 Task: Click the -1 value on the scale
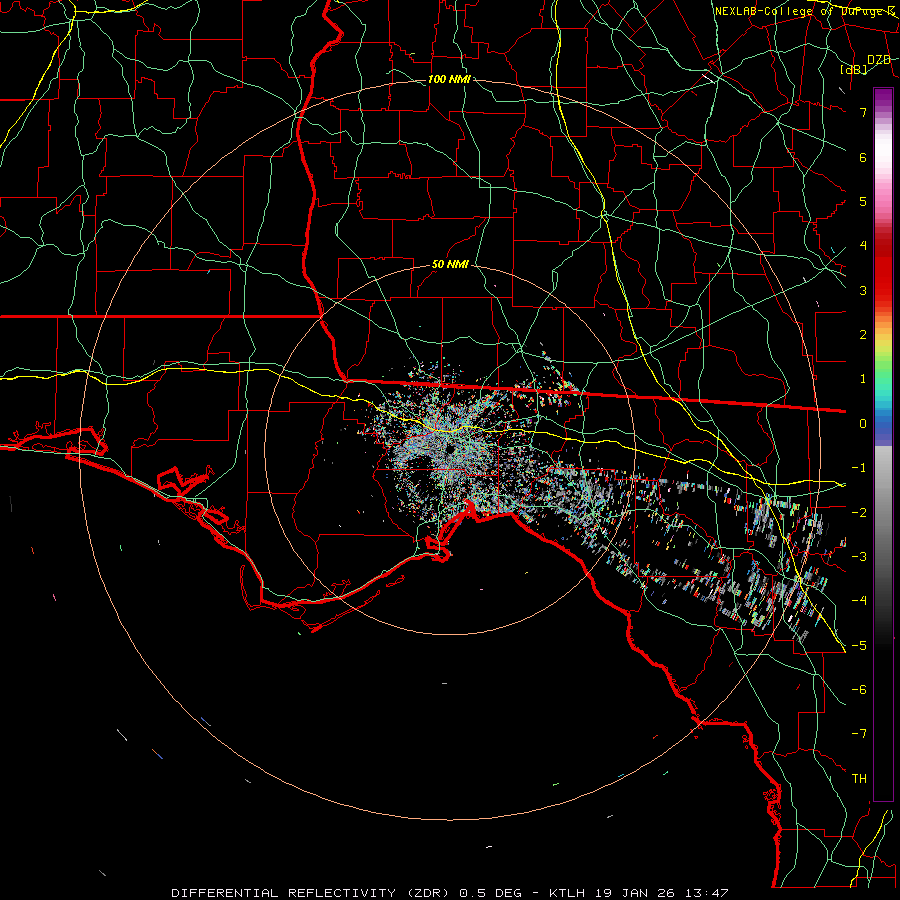coord(859,468)
